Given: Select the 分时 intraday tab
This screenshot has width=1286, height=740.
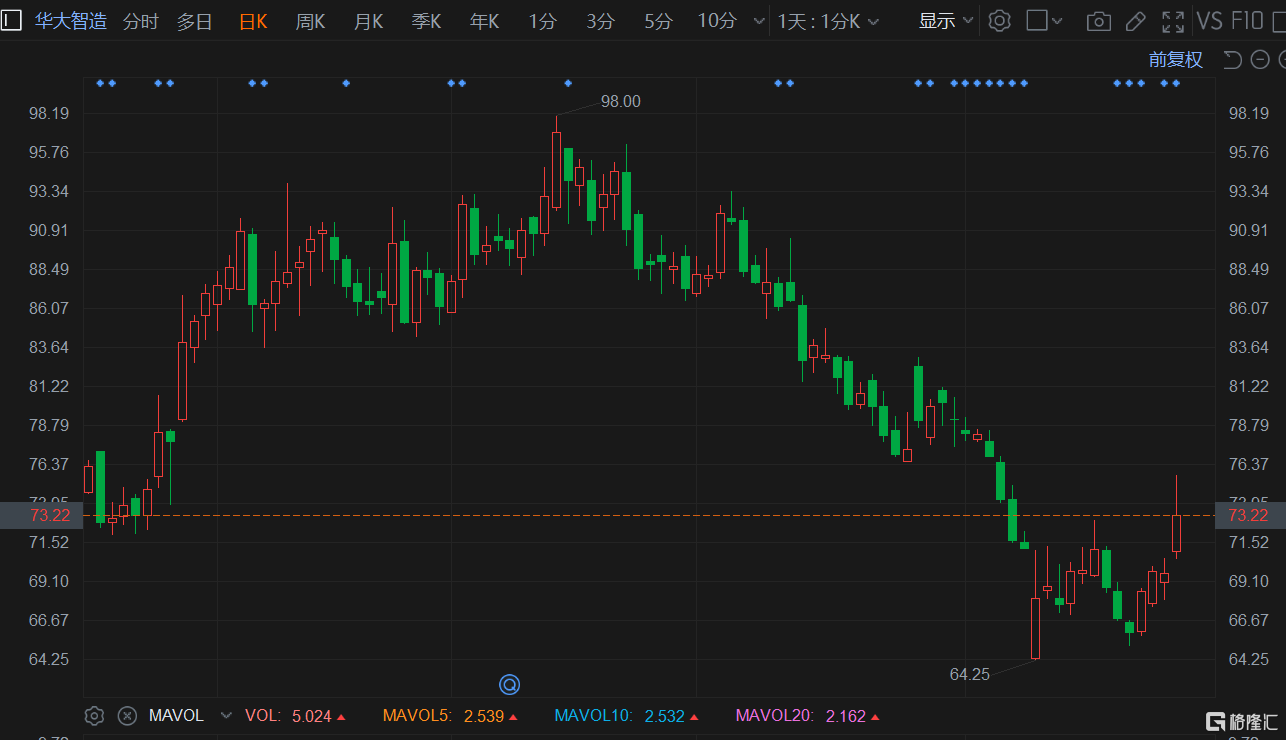Looking at the screenshot, I should (141, 21).
